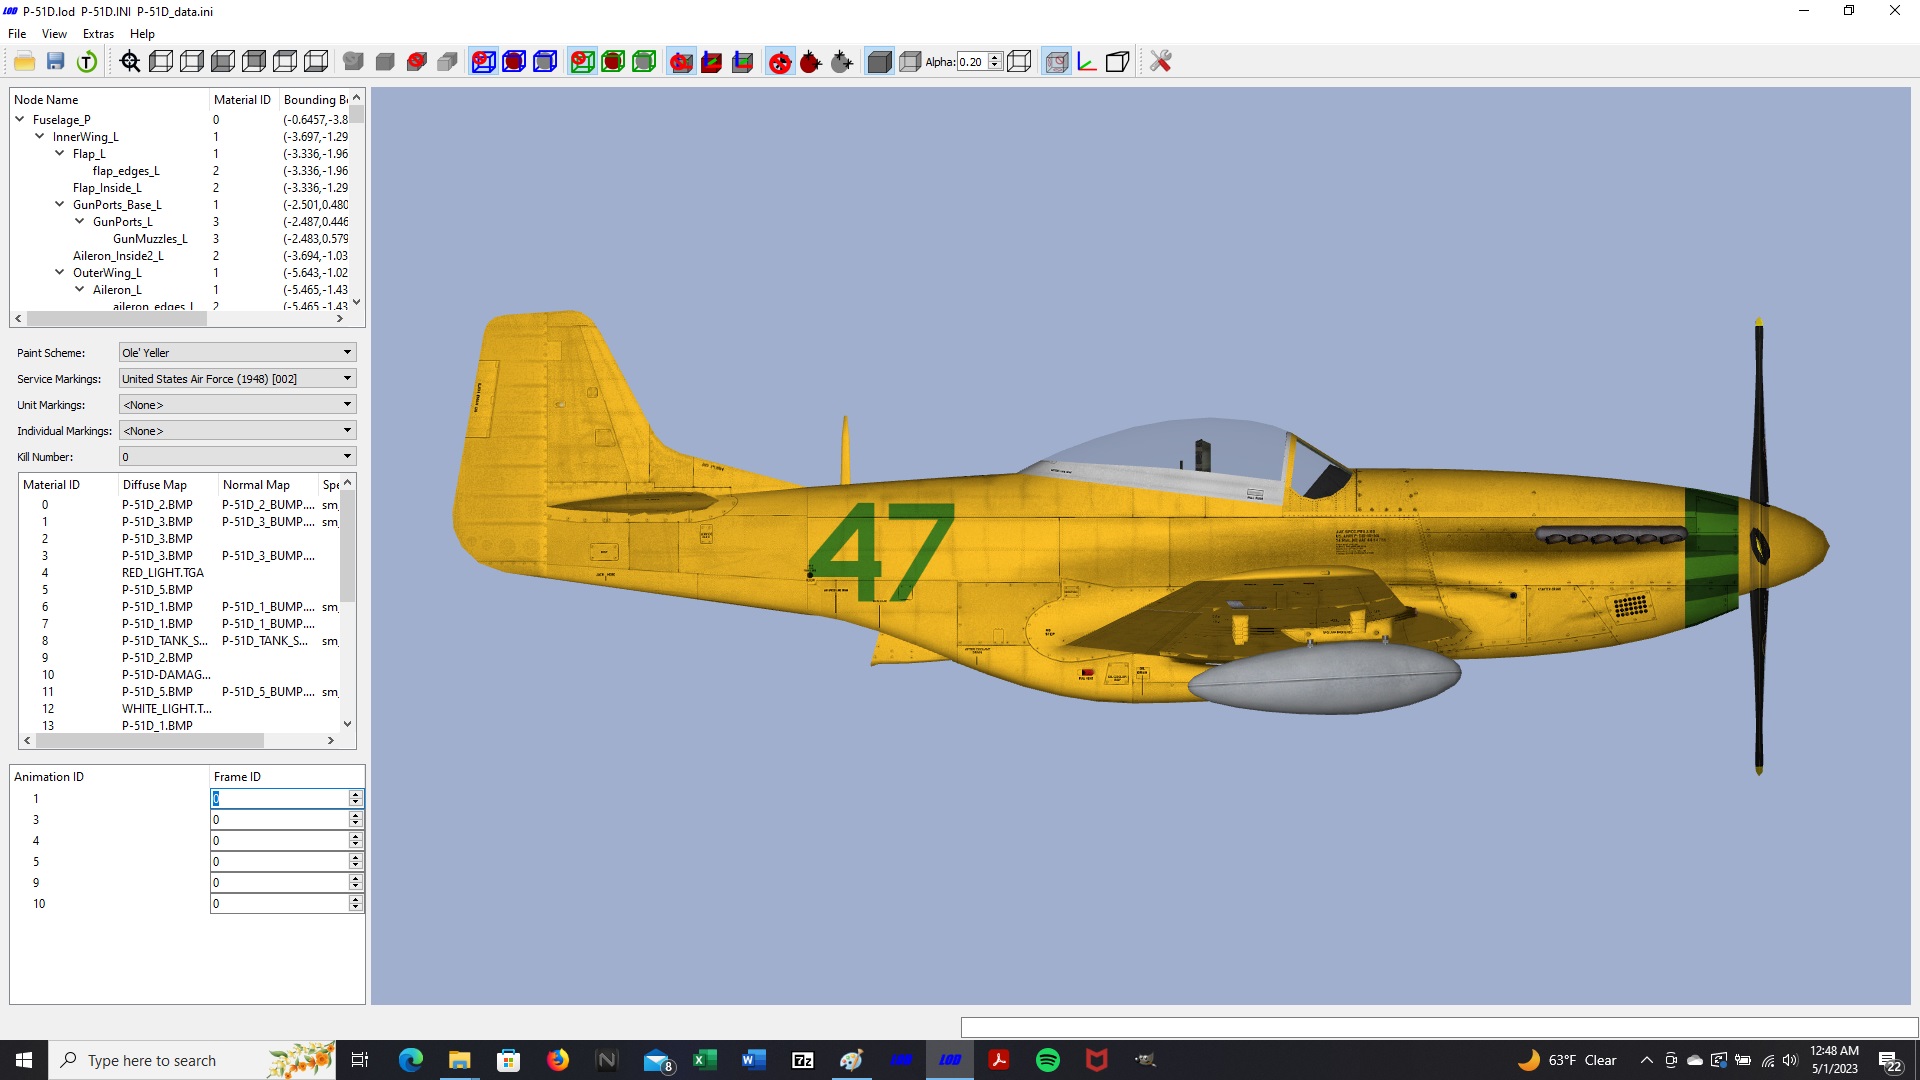1920x1080 pixels.
Task: Switch to the semi-transparent cube render mode
Action: [x=910, y=62]
